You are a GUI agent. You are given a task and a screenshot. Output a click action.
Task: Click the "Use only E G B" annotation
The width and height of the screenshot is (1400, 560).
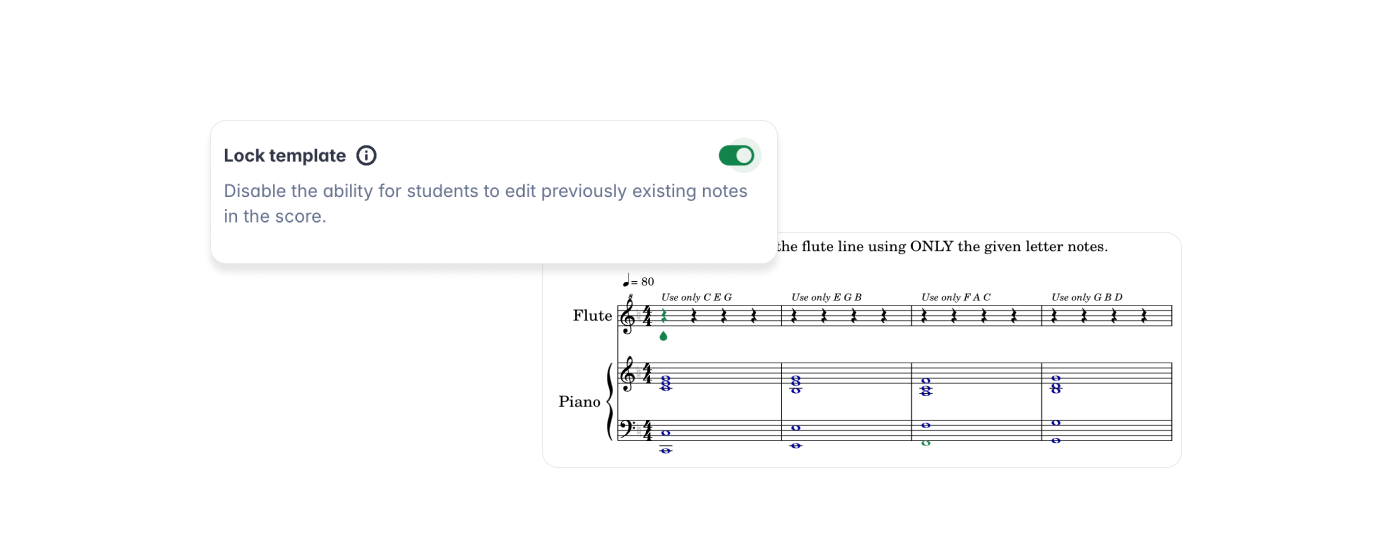click(x=826, y=297)
